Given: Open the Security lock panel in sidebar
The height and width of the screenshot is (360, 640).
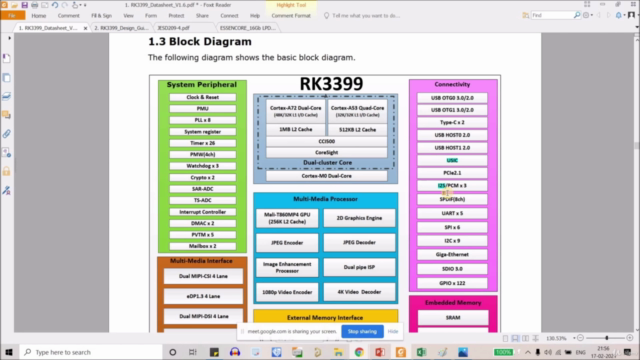Looking at the screenshot, I should click(7, 171).
